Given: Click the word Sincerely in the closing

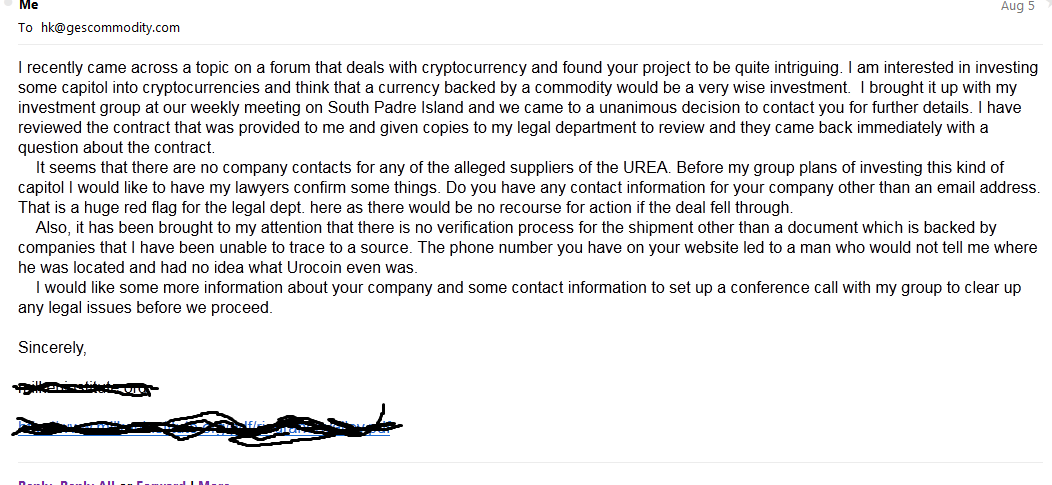Looking at the screenshot, I should [52, 348].
